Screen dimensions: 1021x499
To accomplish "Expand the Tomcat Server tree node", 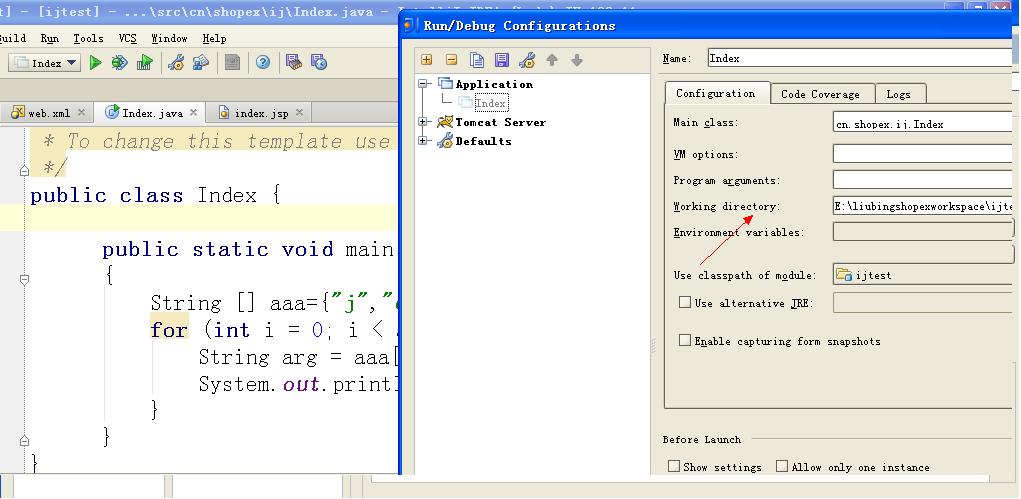I will pyautogui.click(x=424, y=122).
